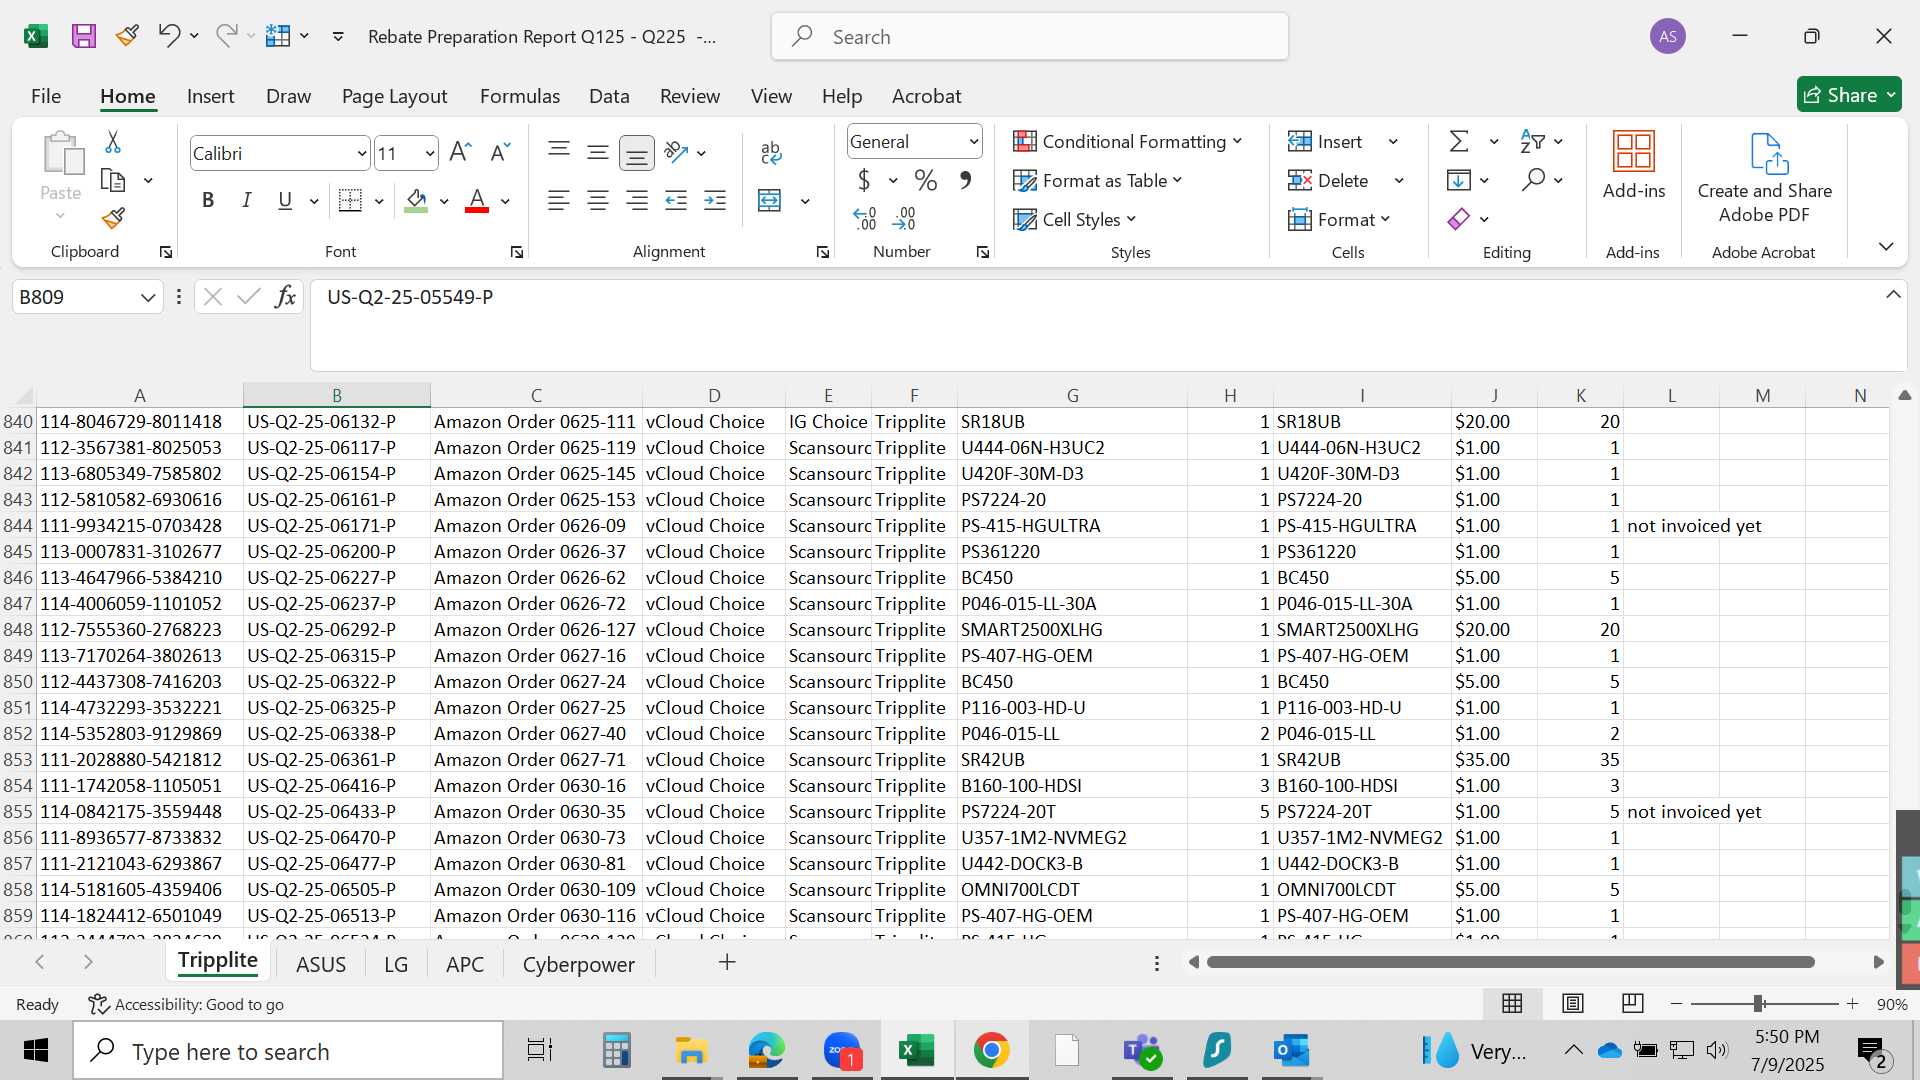The width and height of the screenshot is (1920, 1080).
Task: Click the Cut scissors icon
Action: point(113,142)
